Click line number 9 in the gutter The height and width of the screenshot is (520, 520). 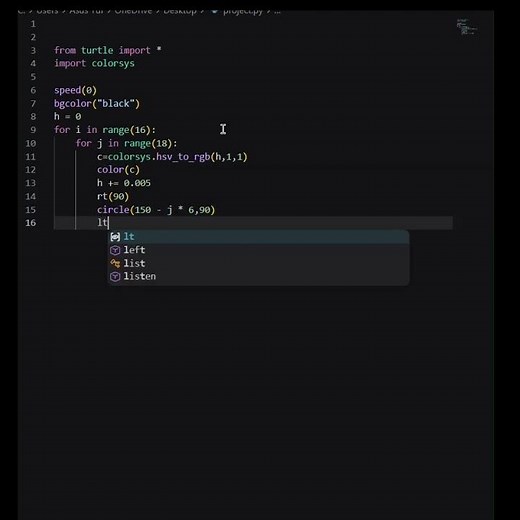33,130
